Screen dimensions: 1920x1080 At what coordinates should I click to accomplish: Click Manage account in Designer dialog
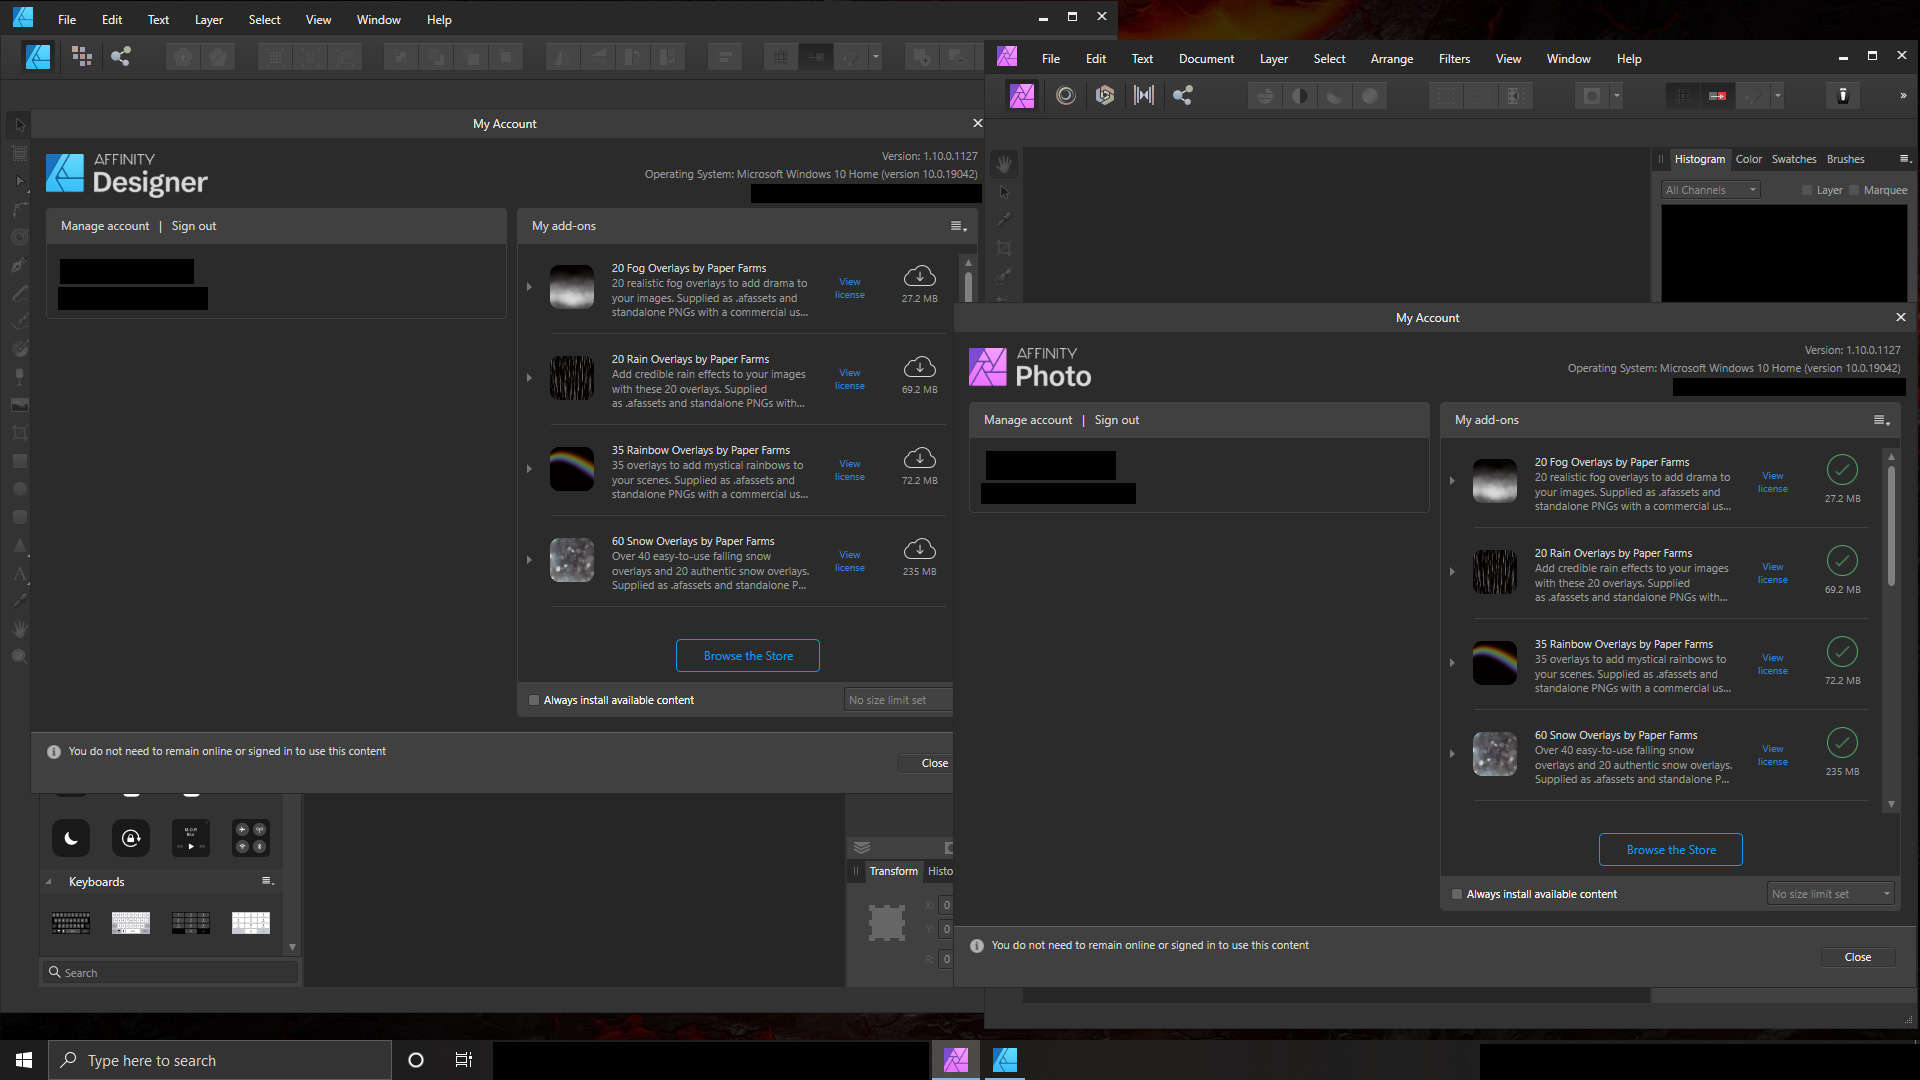[105, 226]
